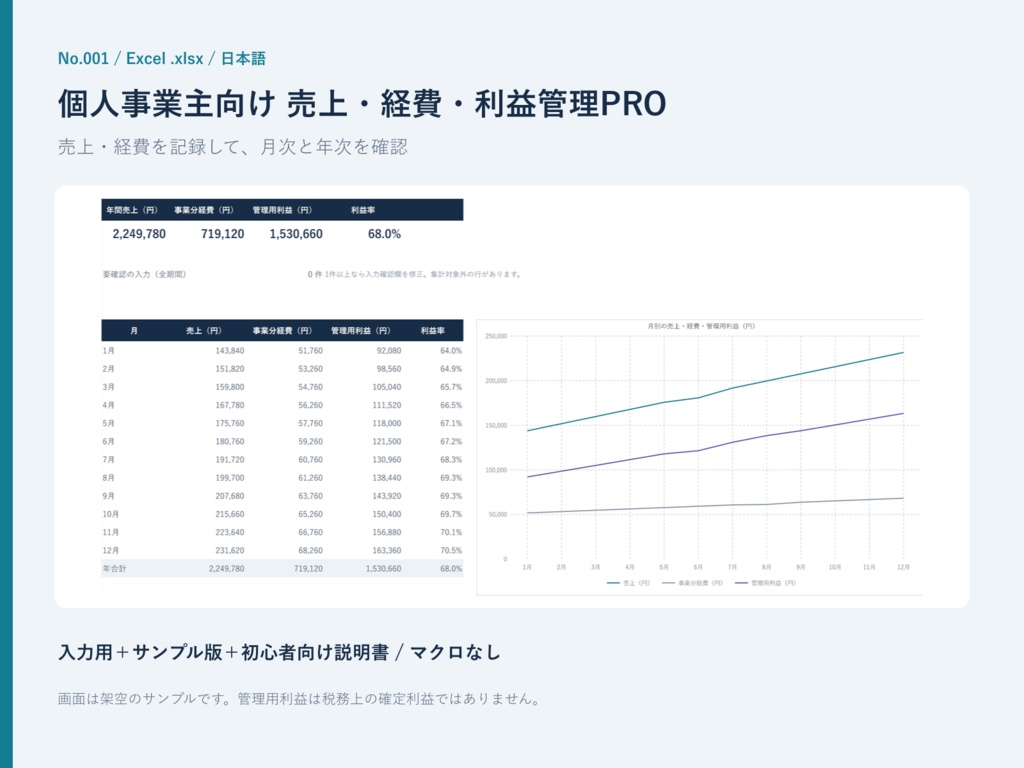Click the line '入力用＋サンプル版＋初心者向け説明書 / マクロなし'
Viewport: 1024px width, 768px height.
click(280, 652)
